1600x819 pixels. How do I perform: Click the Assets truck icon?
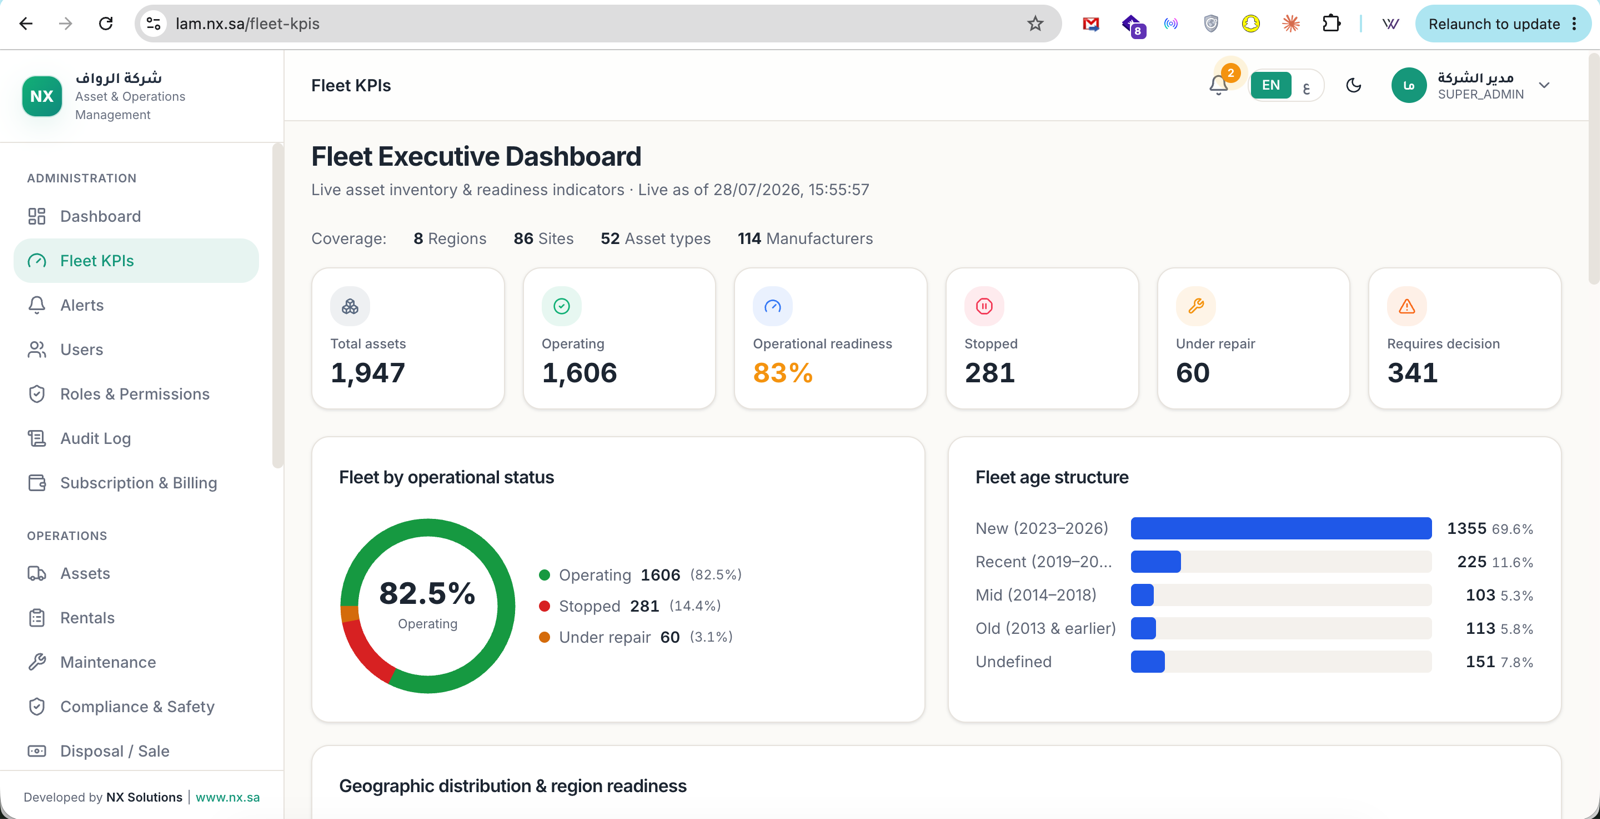[x=37, y=574]
